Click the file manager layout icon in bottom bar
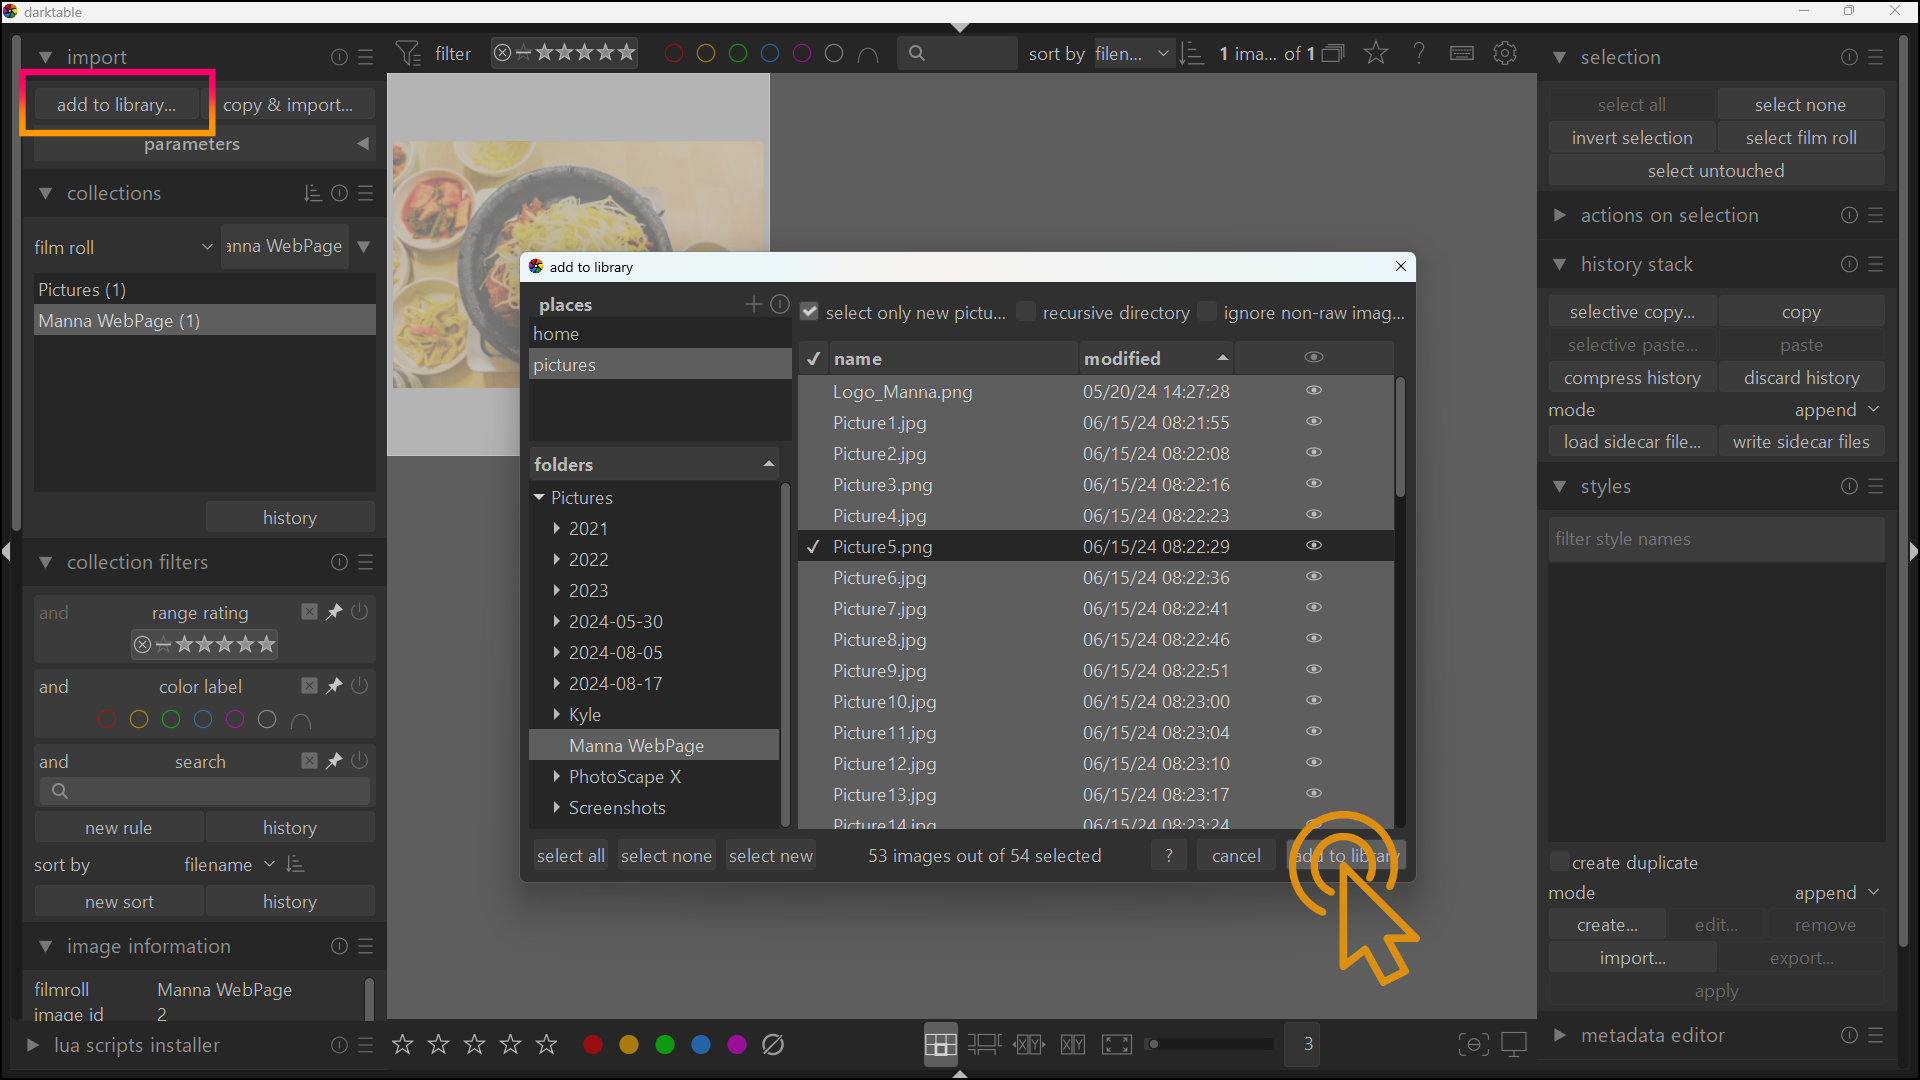 coord(940,1045)
